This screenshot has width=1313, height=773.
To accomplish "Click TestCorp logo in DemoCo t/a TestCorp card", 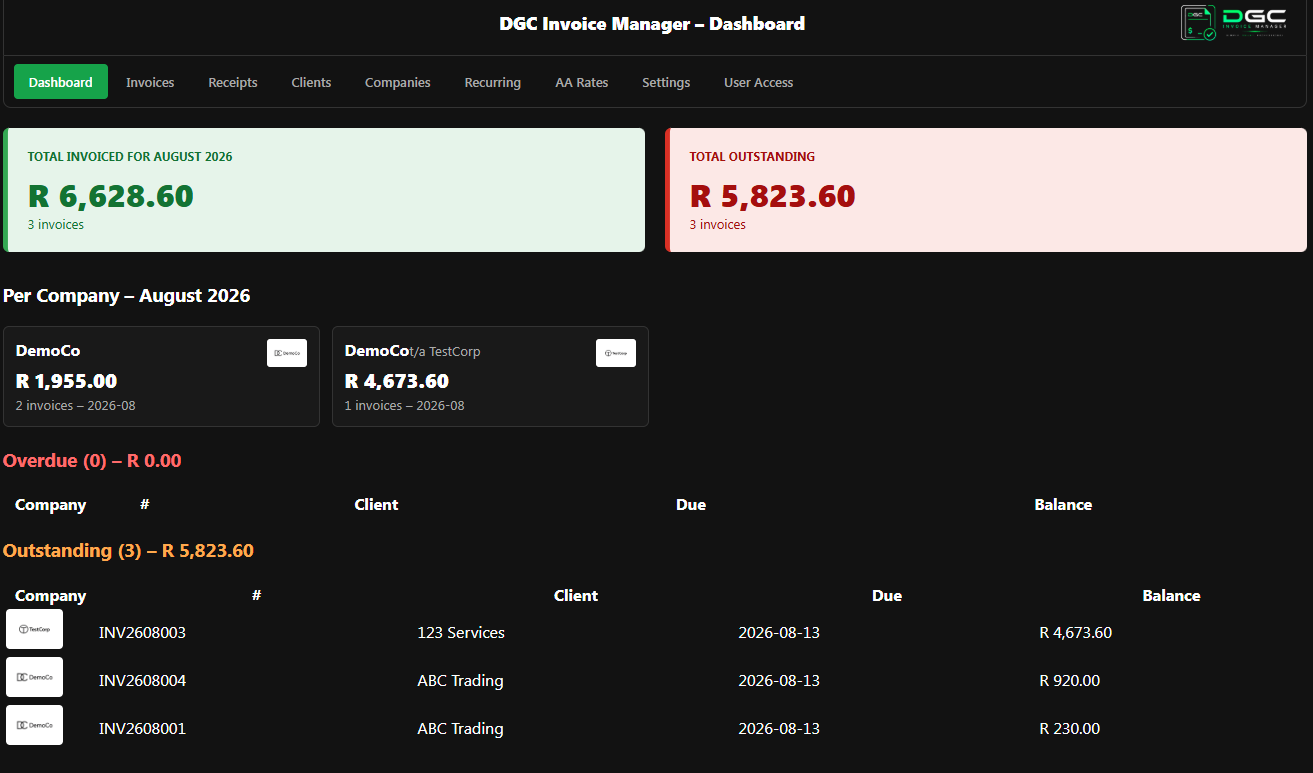I will point(616,353).
